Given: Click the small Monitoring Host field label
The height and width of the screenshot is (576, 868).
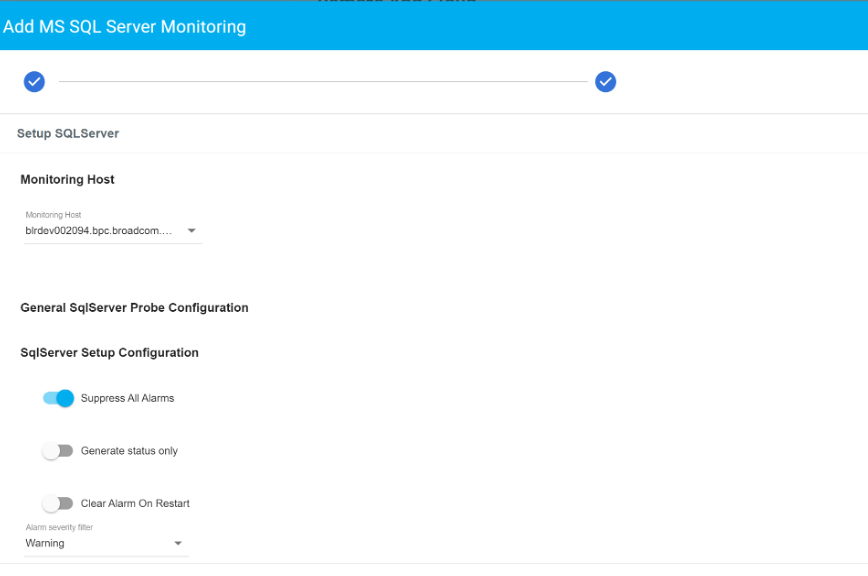Looking at the screenshot, I should coord(53,215).
